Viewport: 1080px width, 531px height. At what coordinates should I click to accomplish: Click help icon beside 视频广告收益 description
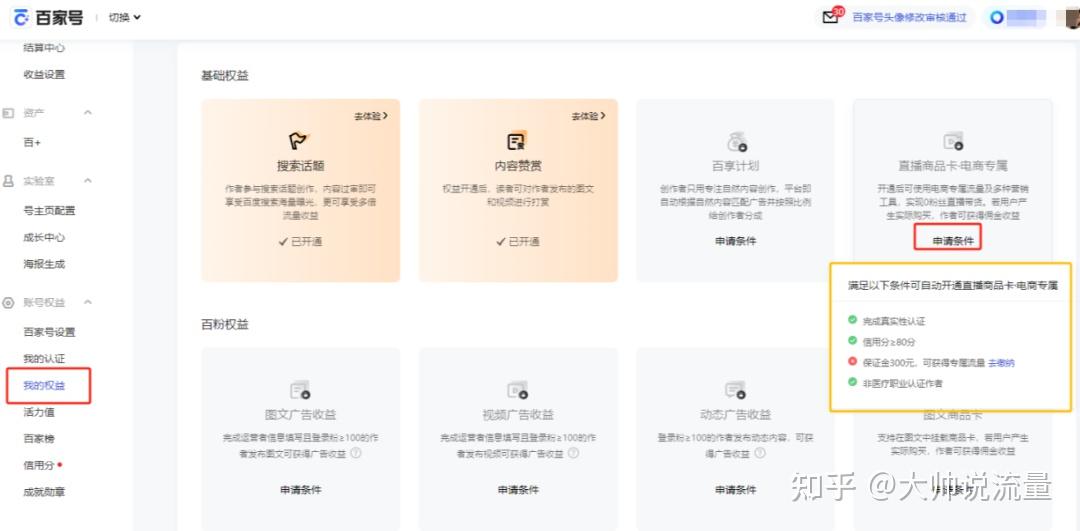click(573, 453)
